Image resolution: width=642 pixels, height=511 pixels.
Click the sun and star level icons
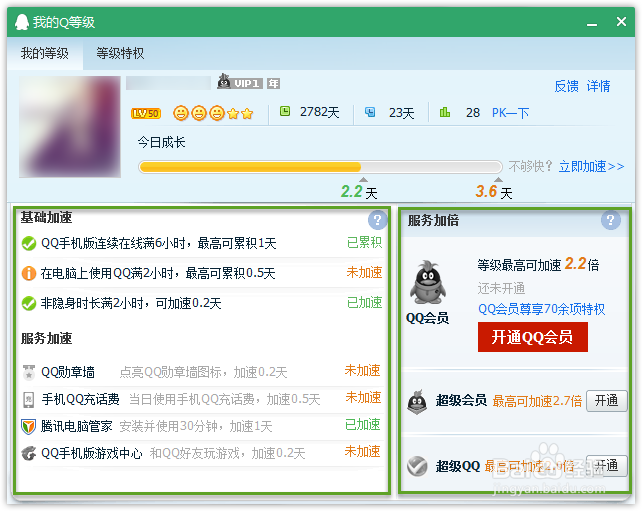pos(213,113)
